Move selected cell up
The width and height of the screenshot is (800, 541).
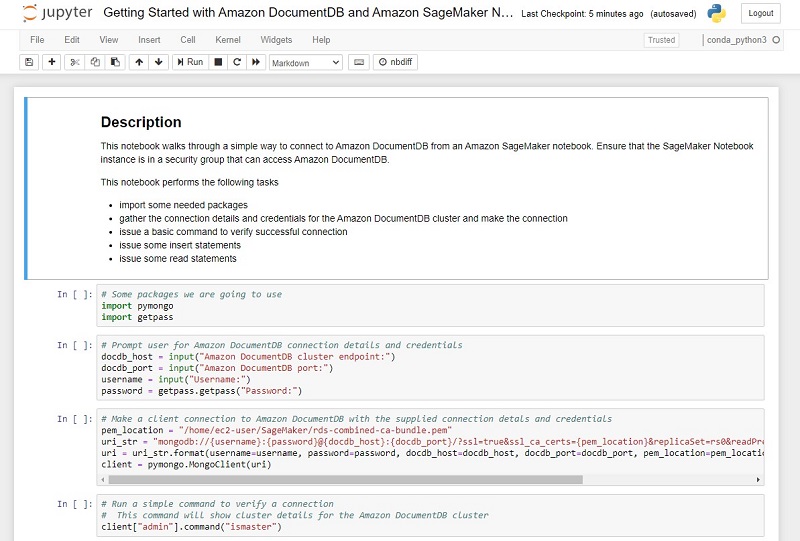(x=139, y=62)
